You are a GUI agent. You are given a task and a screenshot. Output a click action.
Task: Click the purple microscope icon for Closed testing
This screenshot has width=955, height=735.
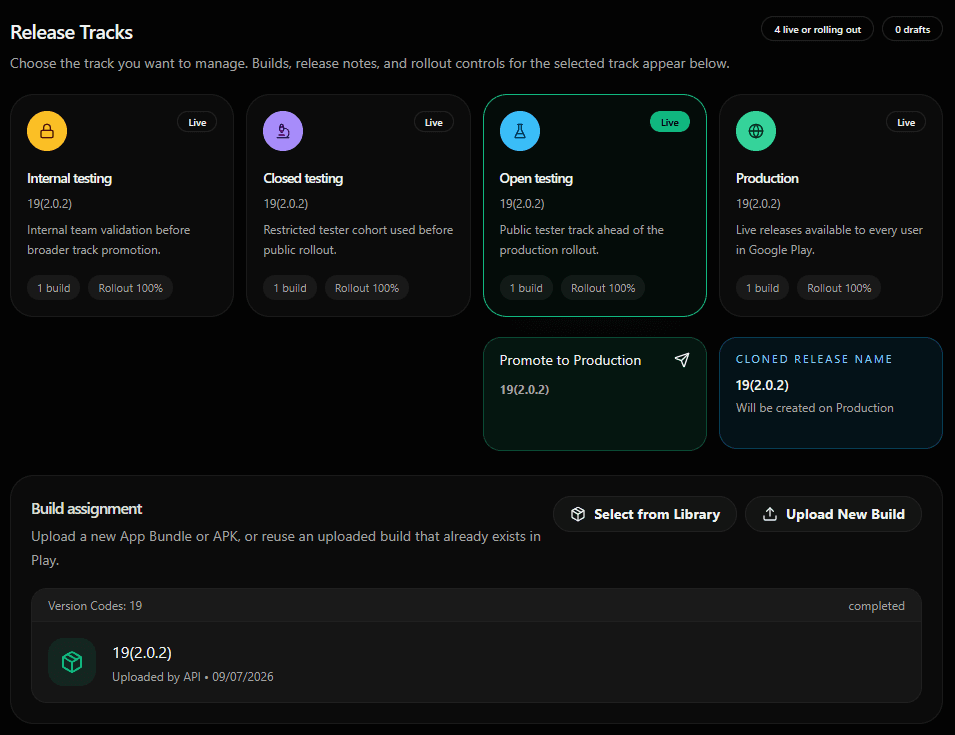coord(283,131)
